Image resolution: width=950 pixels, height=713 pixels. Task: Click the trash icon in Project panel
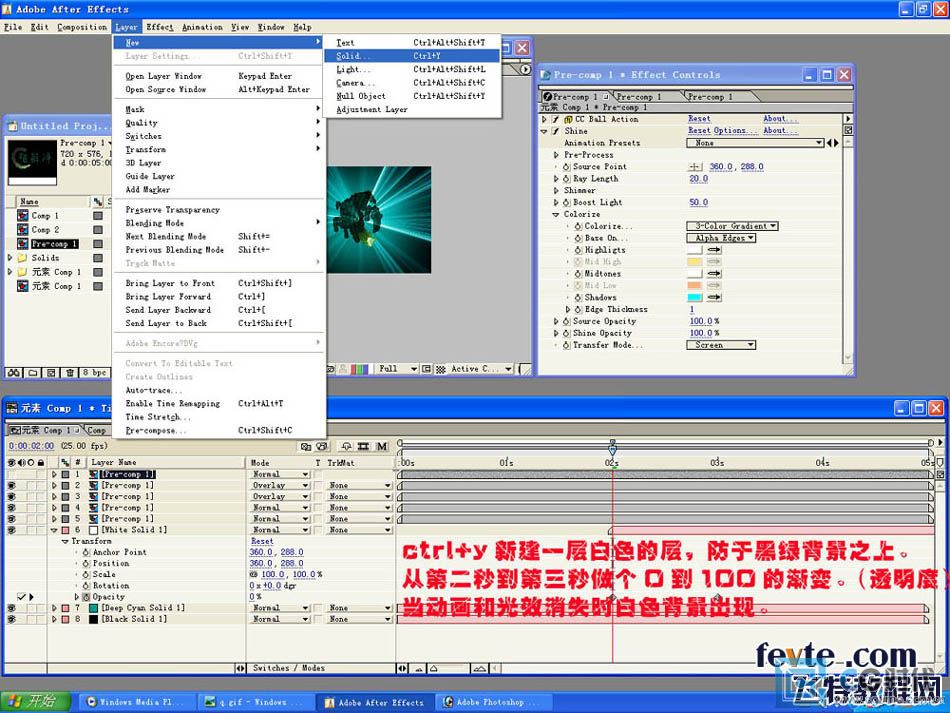[70, 373]
